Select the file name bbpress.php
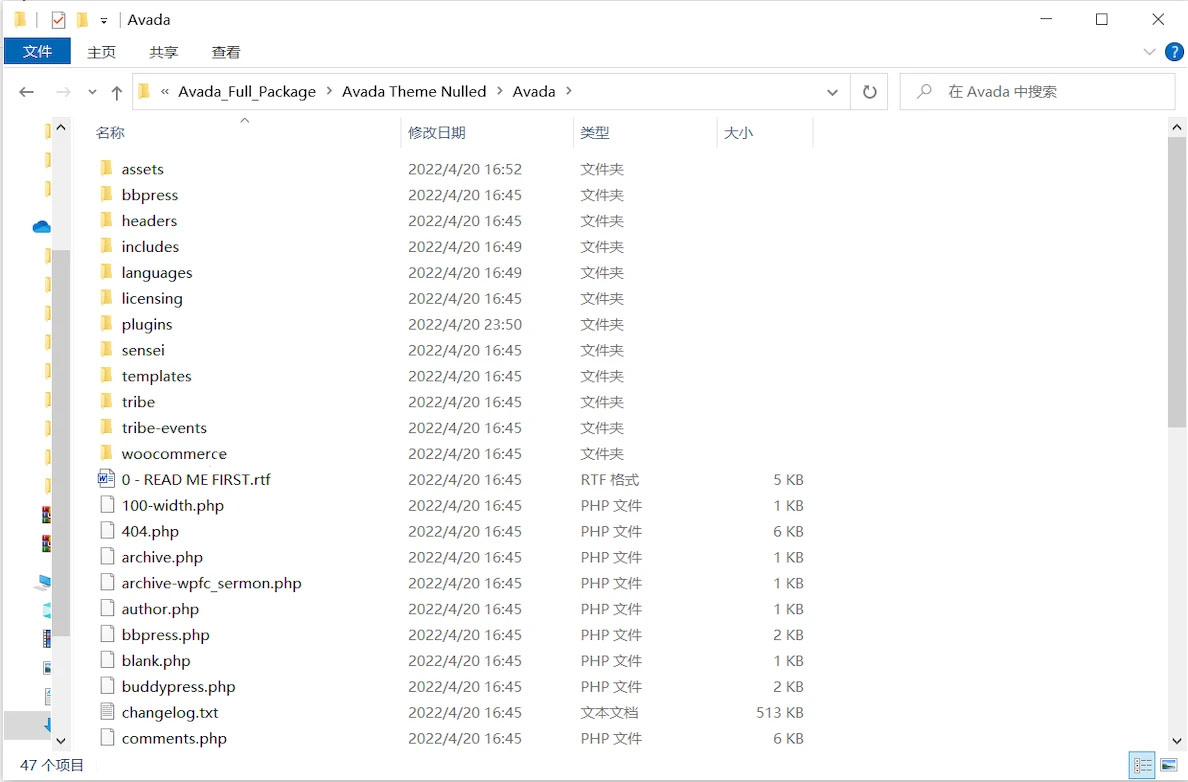This screenshot has height=782, width=1188. coord(165,635)
